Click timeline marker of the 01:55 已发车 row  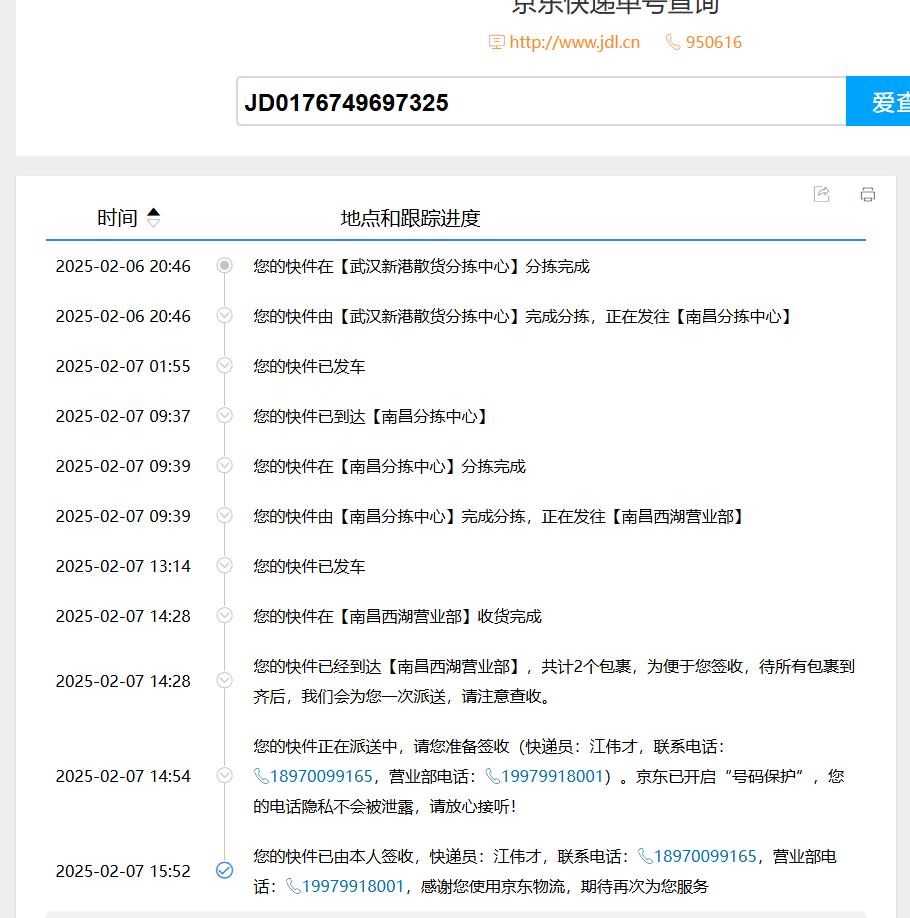coord(224,365)
